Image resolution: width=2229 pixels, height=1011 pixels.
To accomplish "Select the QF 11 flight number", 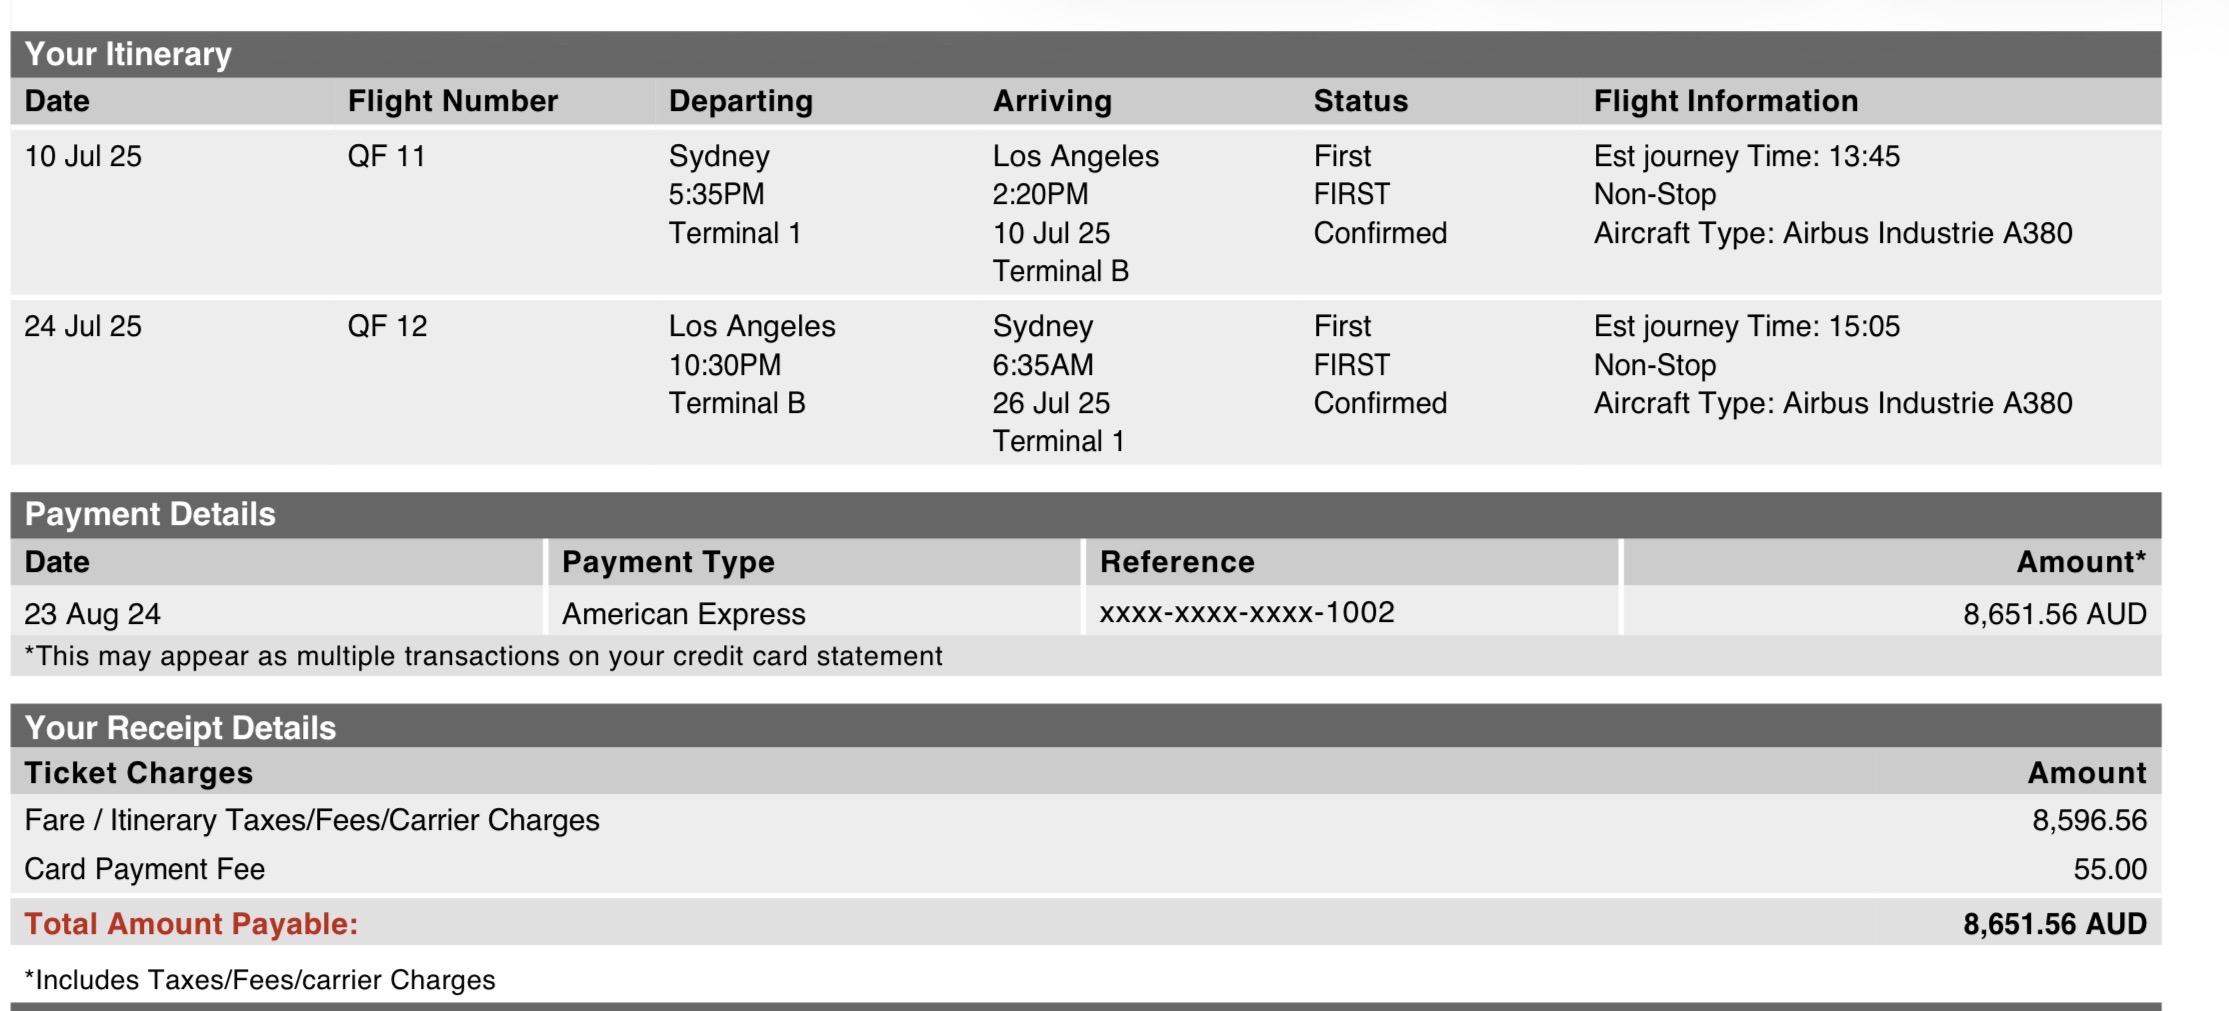I will (x=386, y=156).
